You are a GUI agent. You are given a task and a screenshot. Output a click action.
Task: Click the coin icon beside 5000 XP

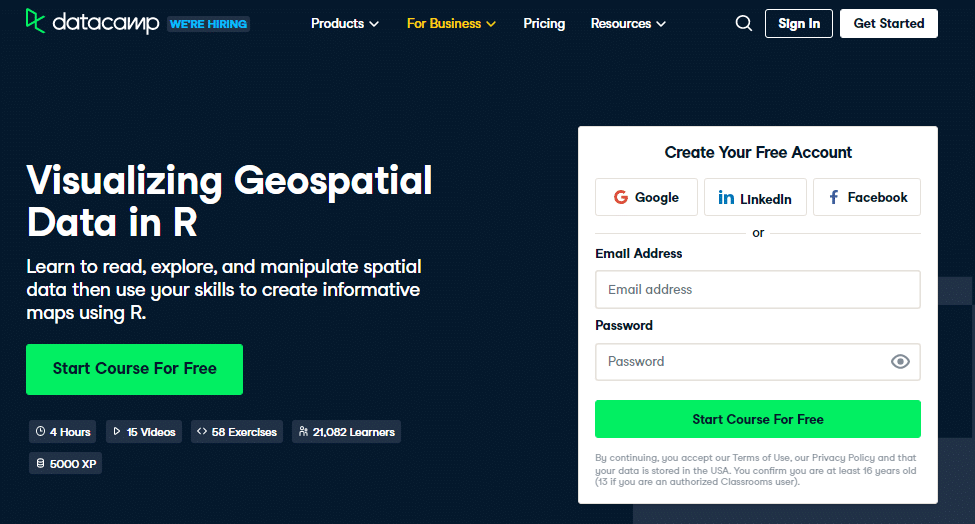[x=40, y=464]
